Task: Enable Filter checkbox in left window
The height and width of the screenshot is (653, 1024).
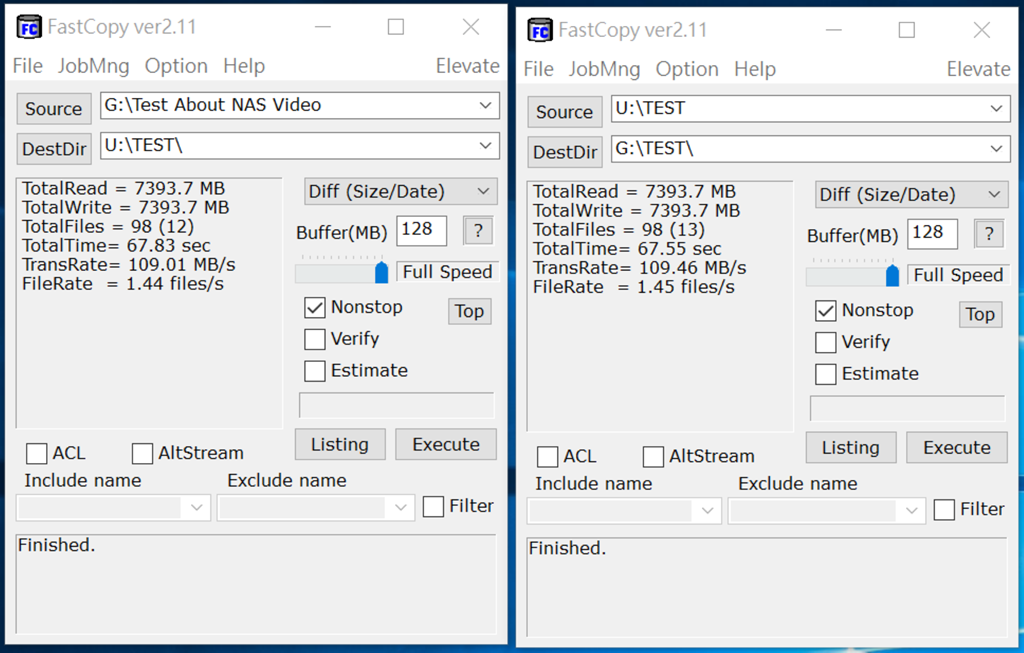Action: [x=434, y=507]
